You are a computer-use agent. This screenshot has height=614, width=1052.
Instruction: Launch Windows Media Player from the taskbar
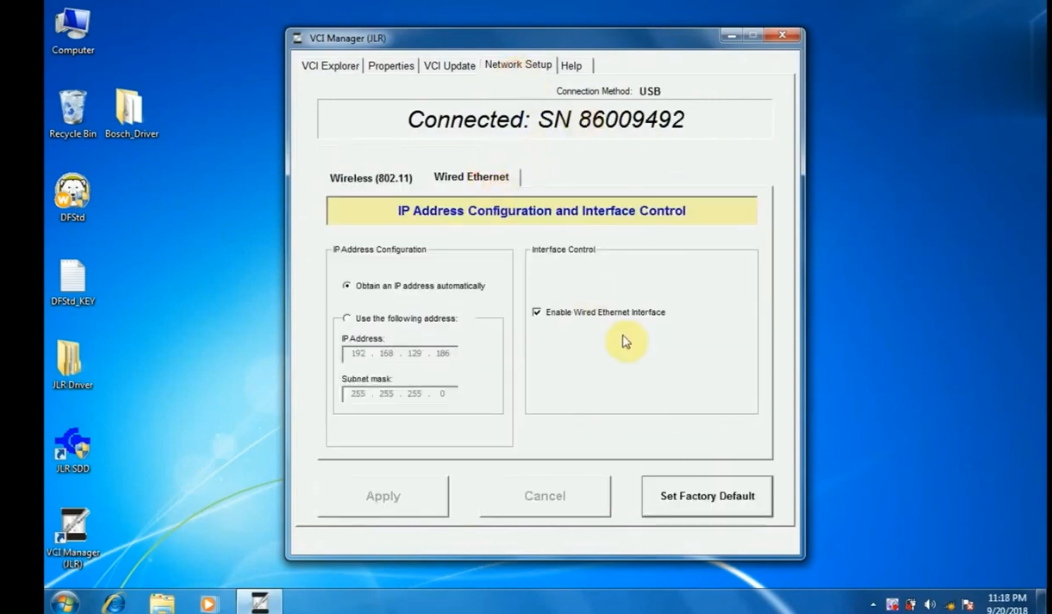pyautogui.click(x=208, y=603)
